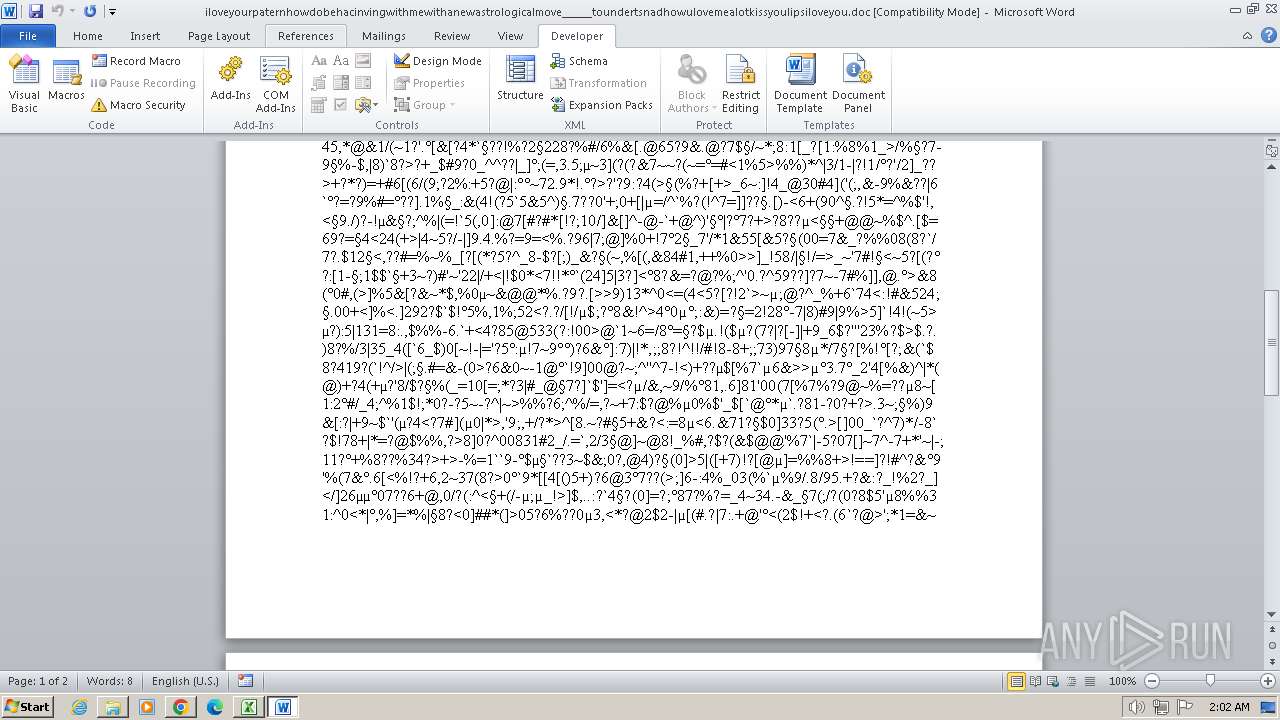
Task: Click inside the document text body
Action: 630,330
